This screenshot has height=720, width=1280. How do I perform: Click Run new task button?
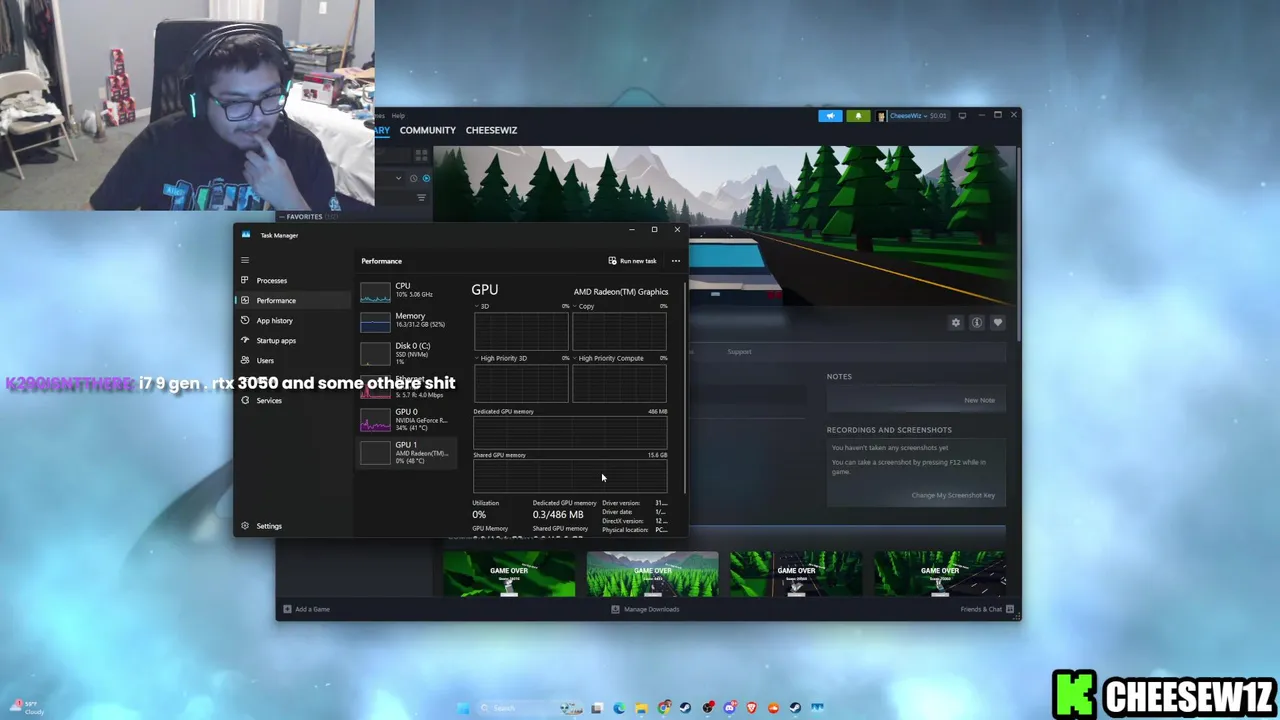tap(632, 261)
